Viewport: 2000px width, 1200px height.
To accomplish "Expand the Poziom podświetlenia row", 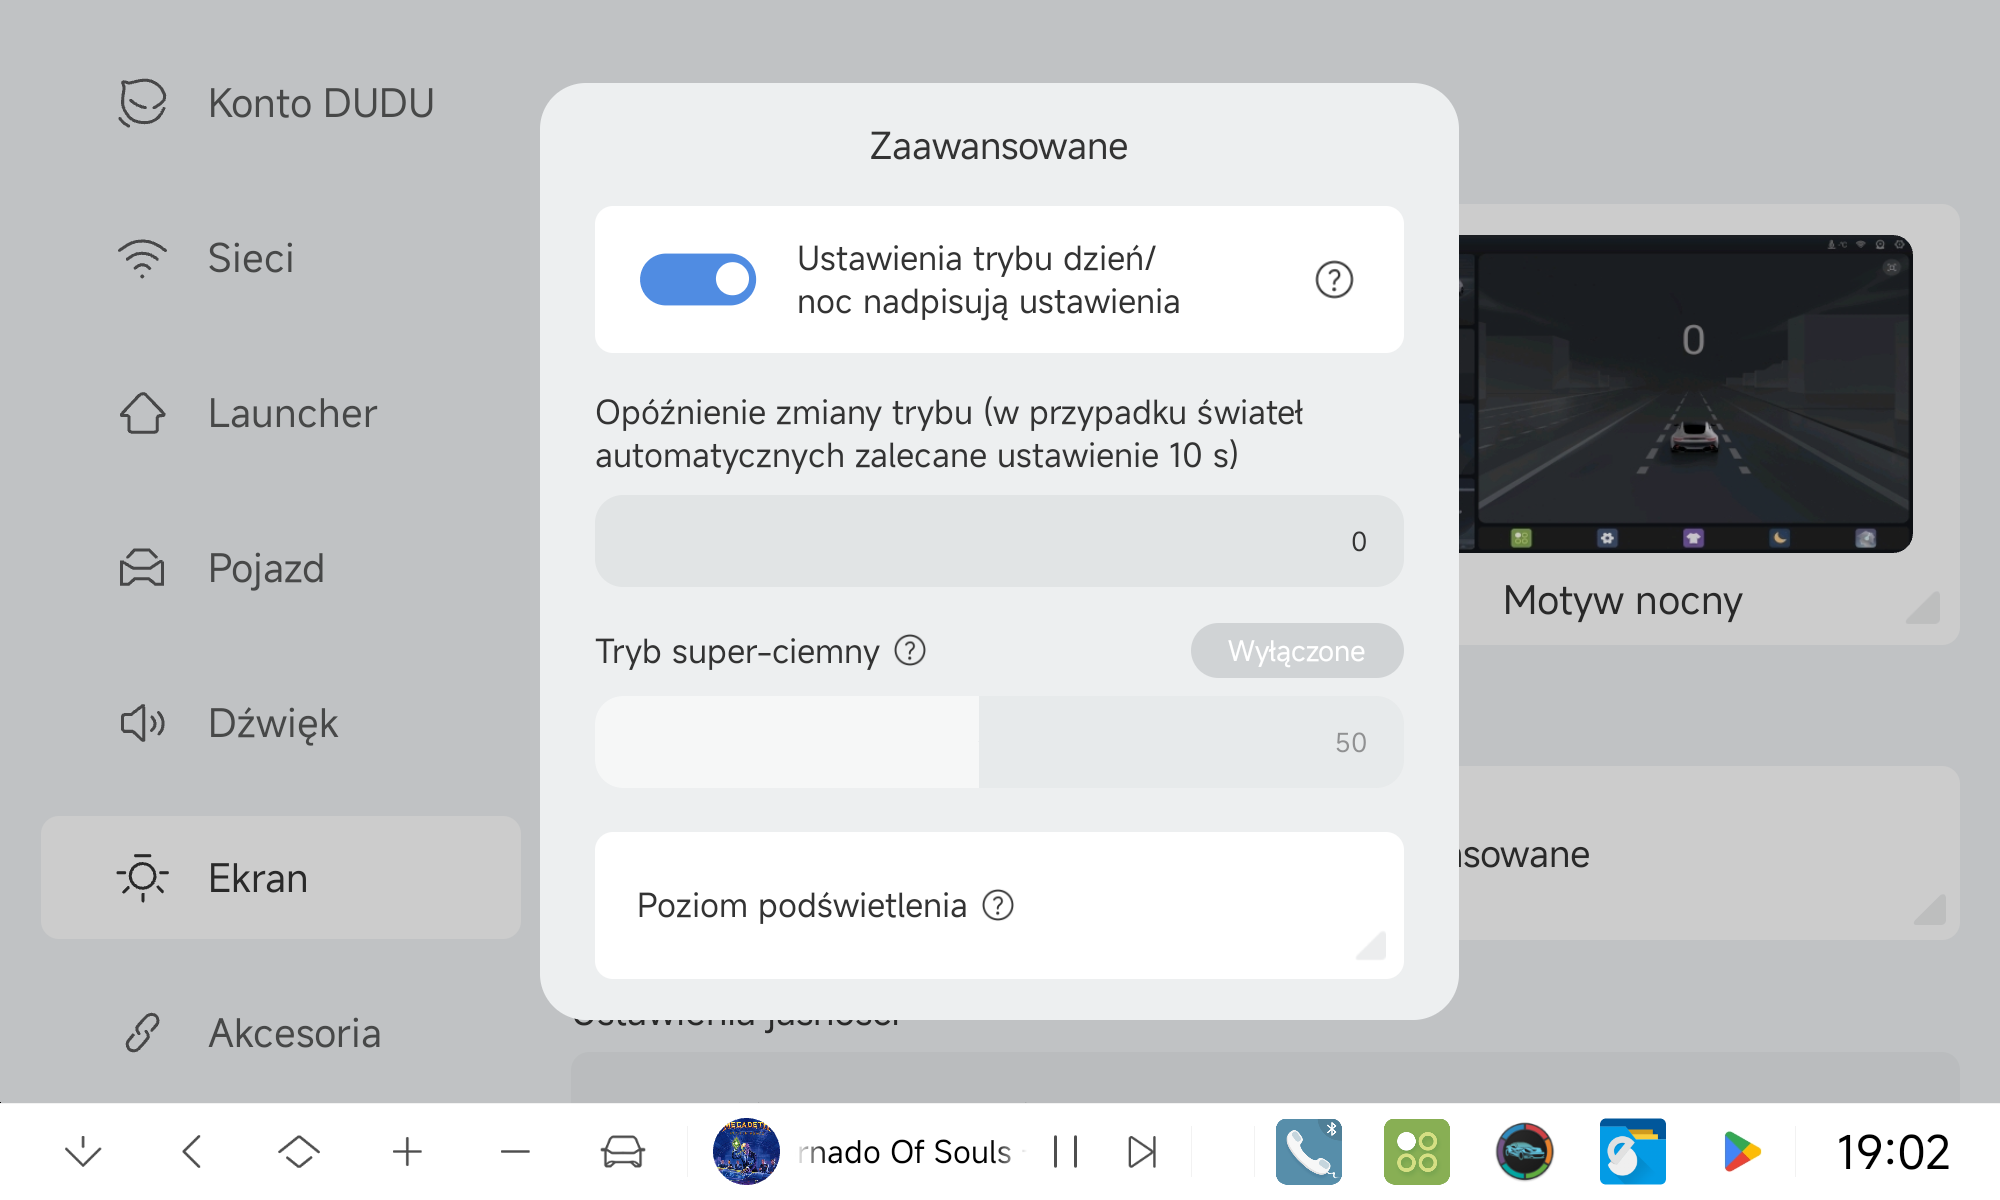I will tap(999, 905).
